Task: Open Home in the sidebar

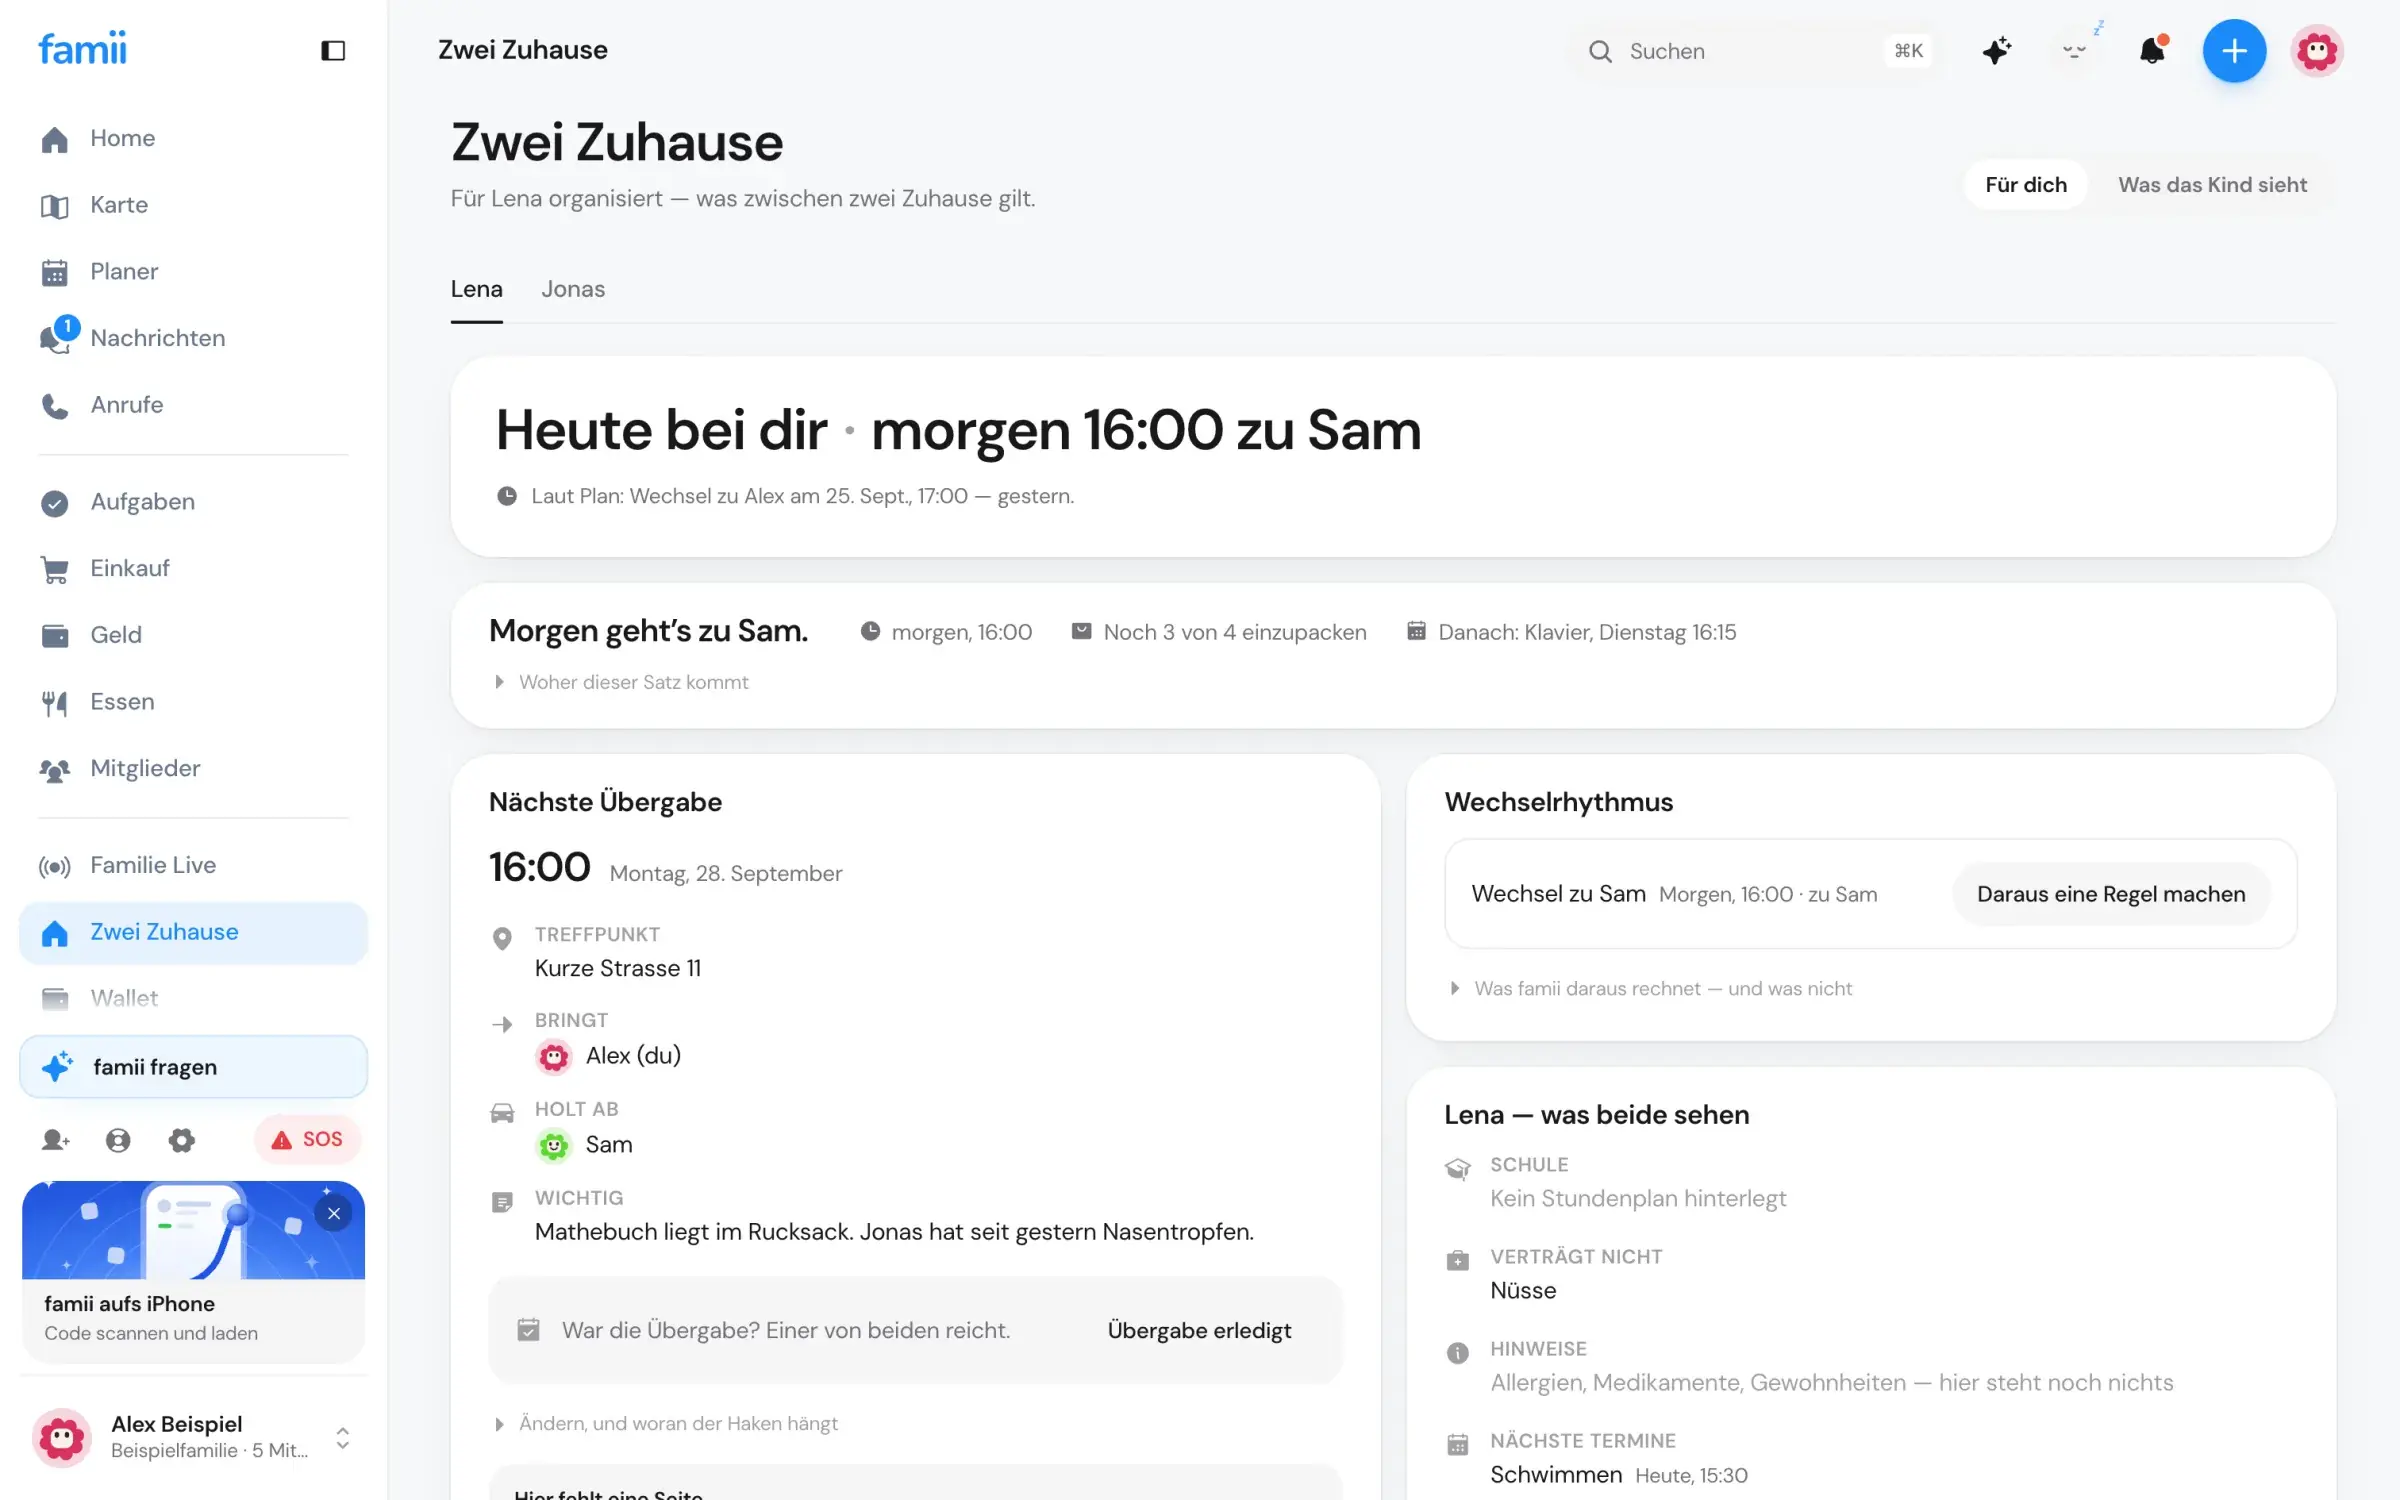Action: tap(193, 138)
